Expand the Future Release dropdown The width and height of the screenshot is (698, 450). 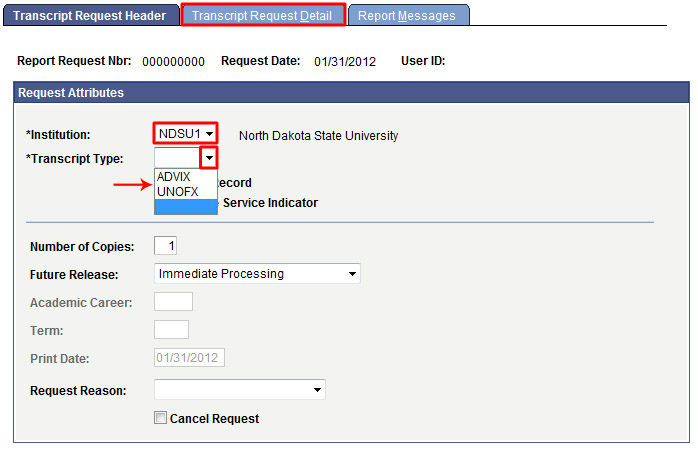click(257, 274)
